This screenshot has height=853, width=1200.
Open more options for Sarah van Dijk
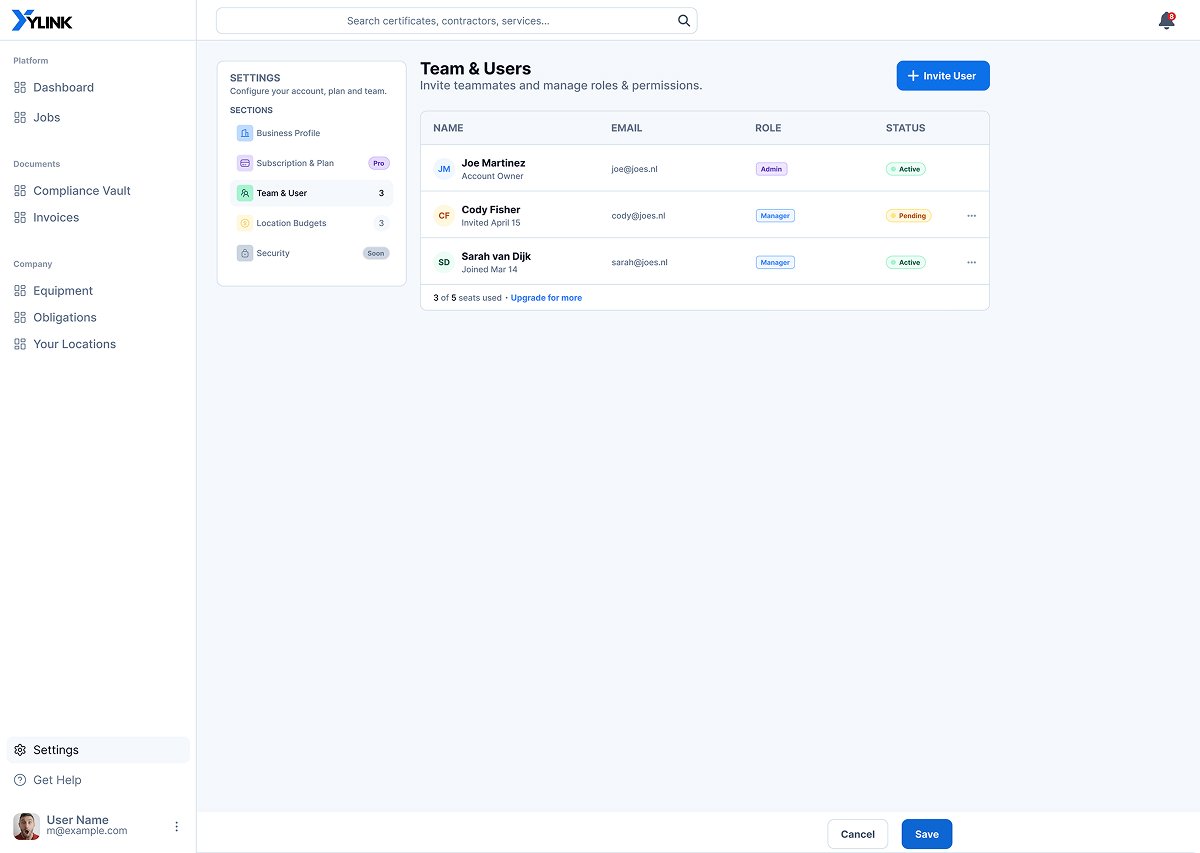pos(971,262)
